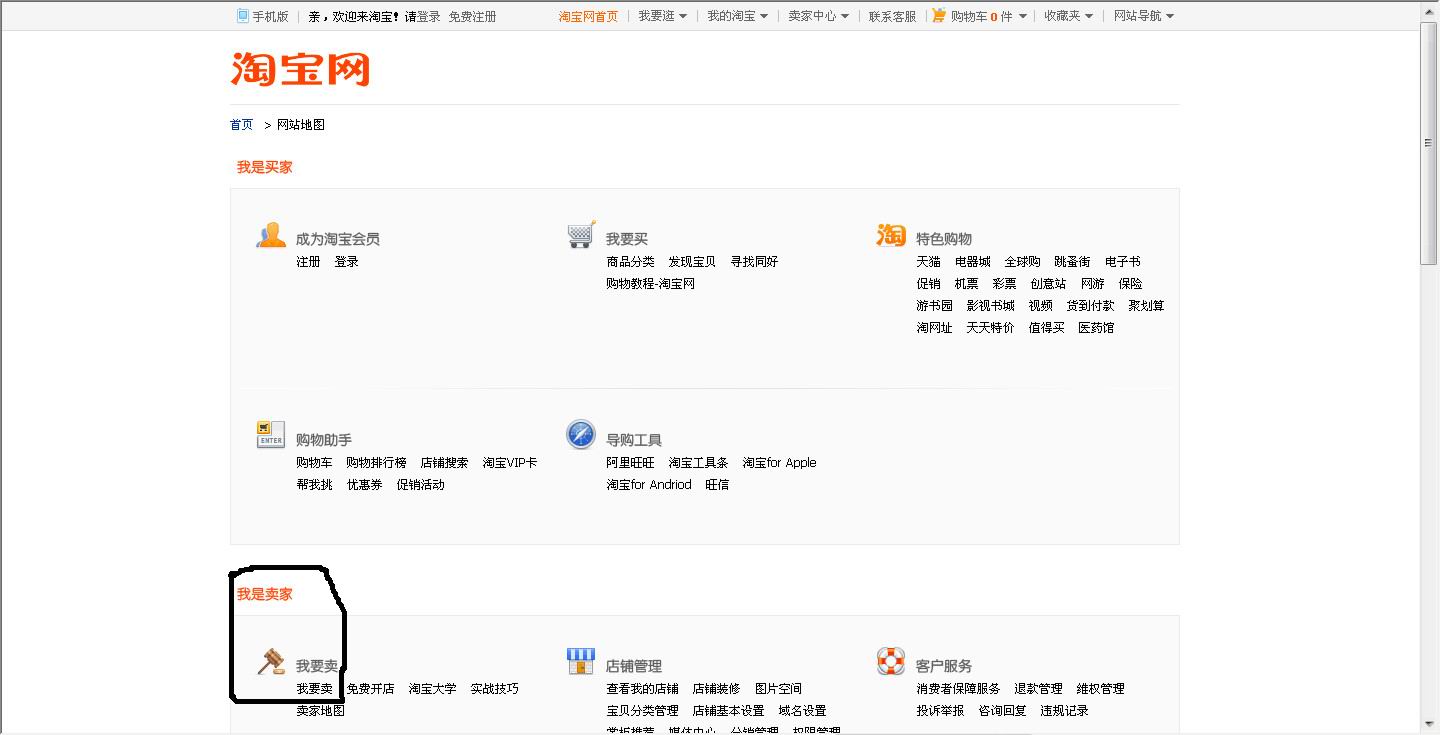Expand the 我要逛 dropdown
Screen dimensions: 1440x735
663,16
